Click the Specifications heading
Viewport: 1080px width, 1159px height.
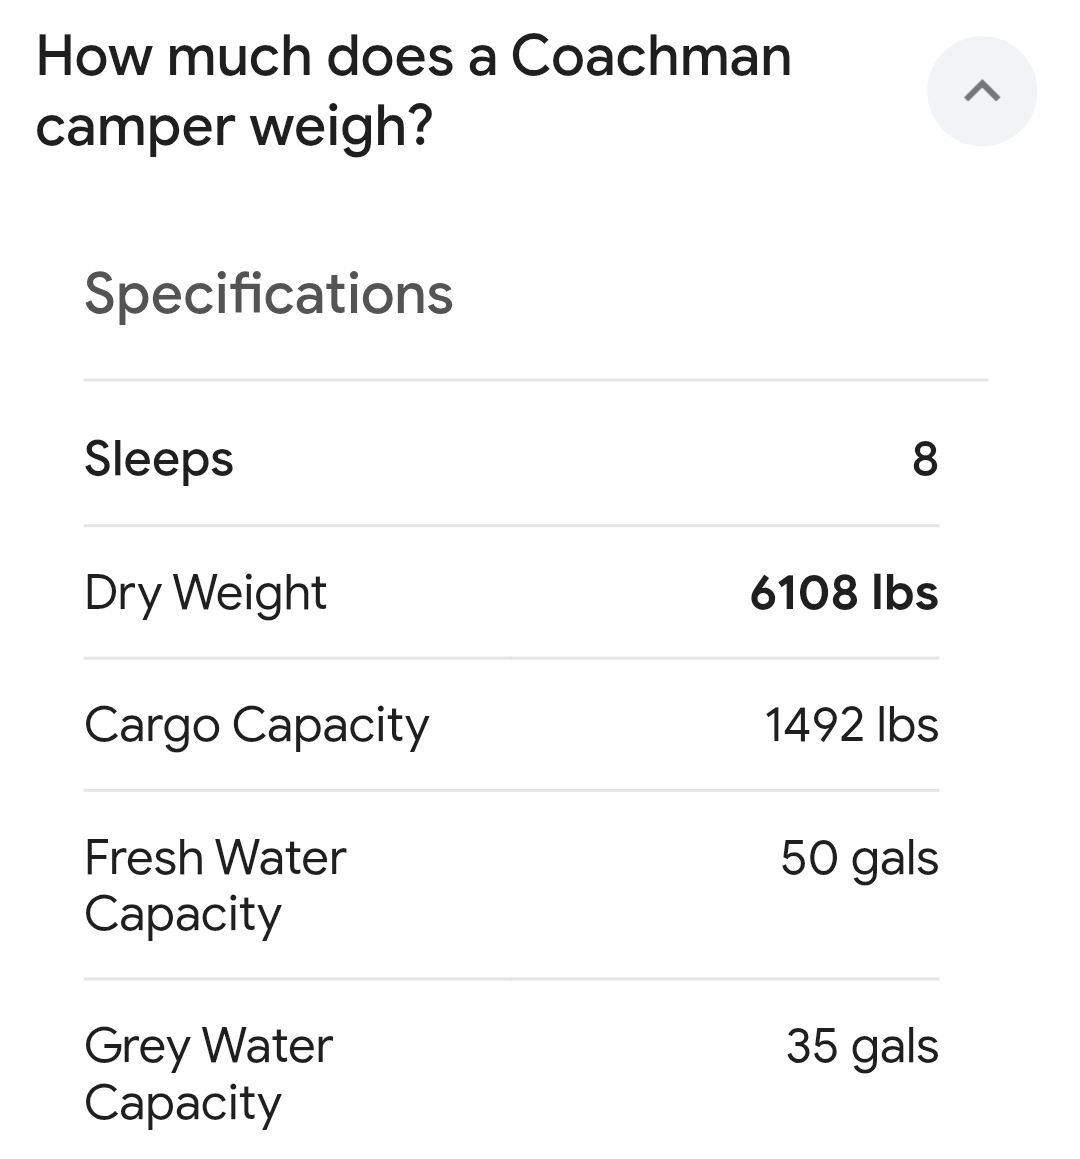(268, 294)
